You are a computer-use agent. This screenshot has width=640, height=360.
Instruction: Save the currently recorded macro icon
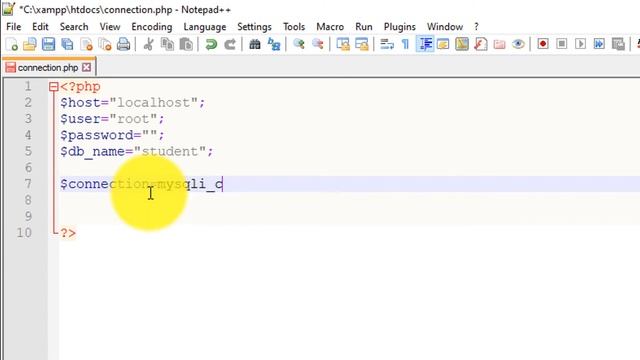tap(618, 44)
